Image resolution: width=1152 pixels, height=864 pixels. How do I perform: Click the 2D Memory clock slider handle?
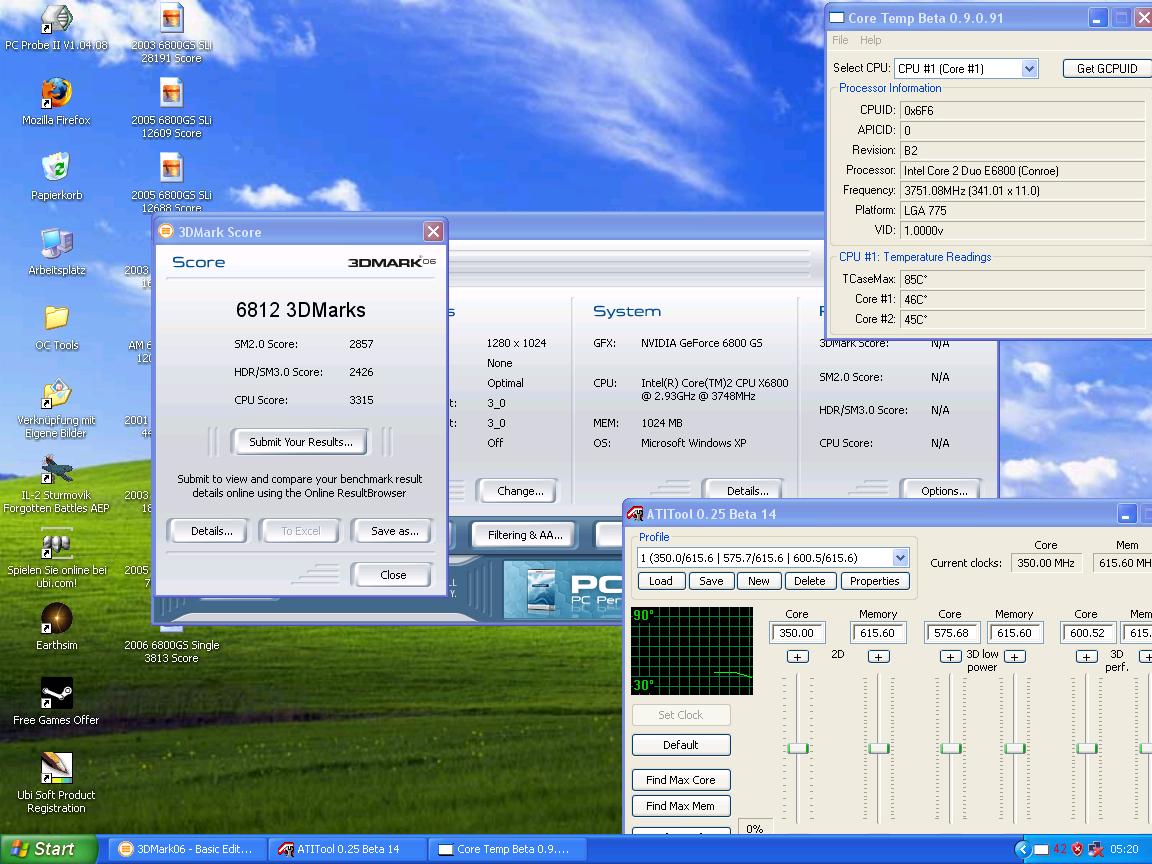tap(879, 748)
